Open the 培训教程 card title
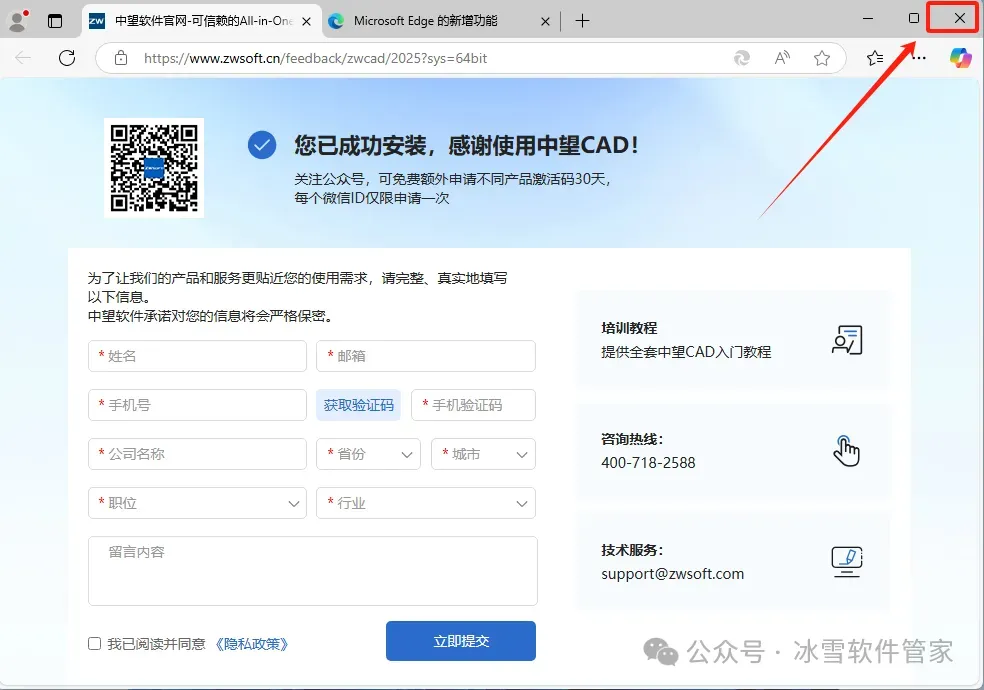The image size is (984, 690). [629, 328]
